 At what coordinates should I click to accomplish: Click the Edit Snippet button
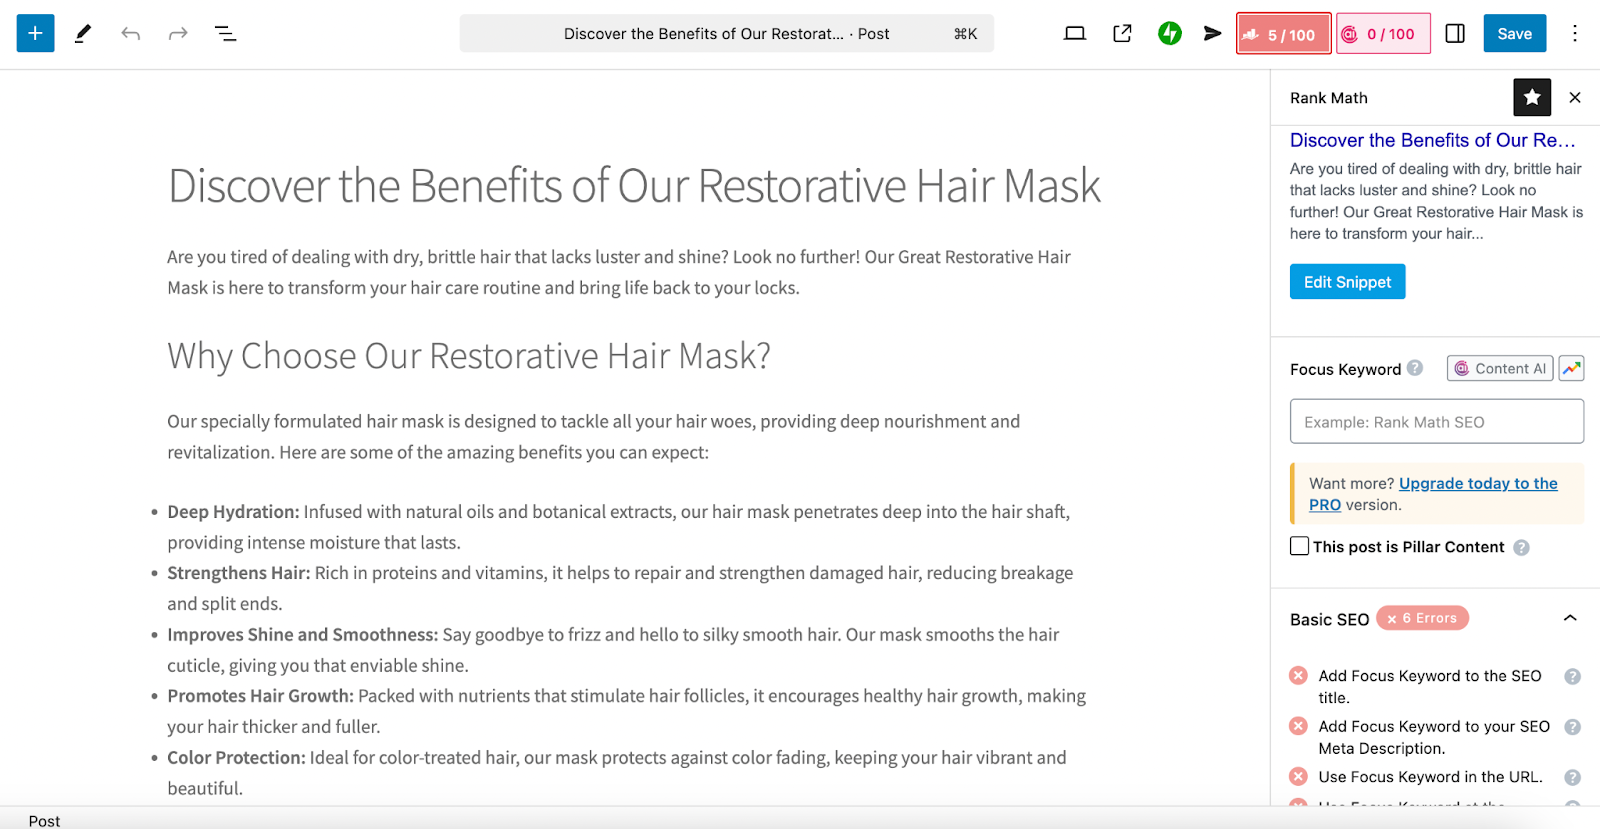(x=1347, y=282)
